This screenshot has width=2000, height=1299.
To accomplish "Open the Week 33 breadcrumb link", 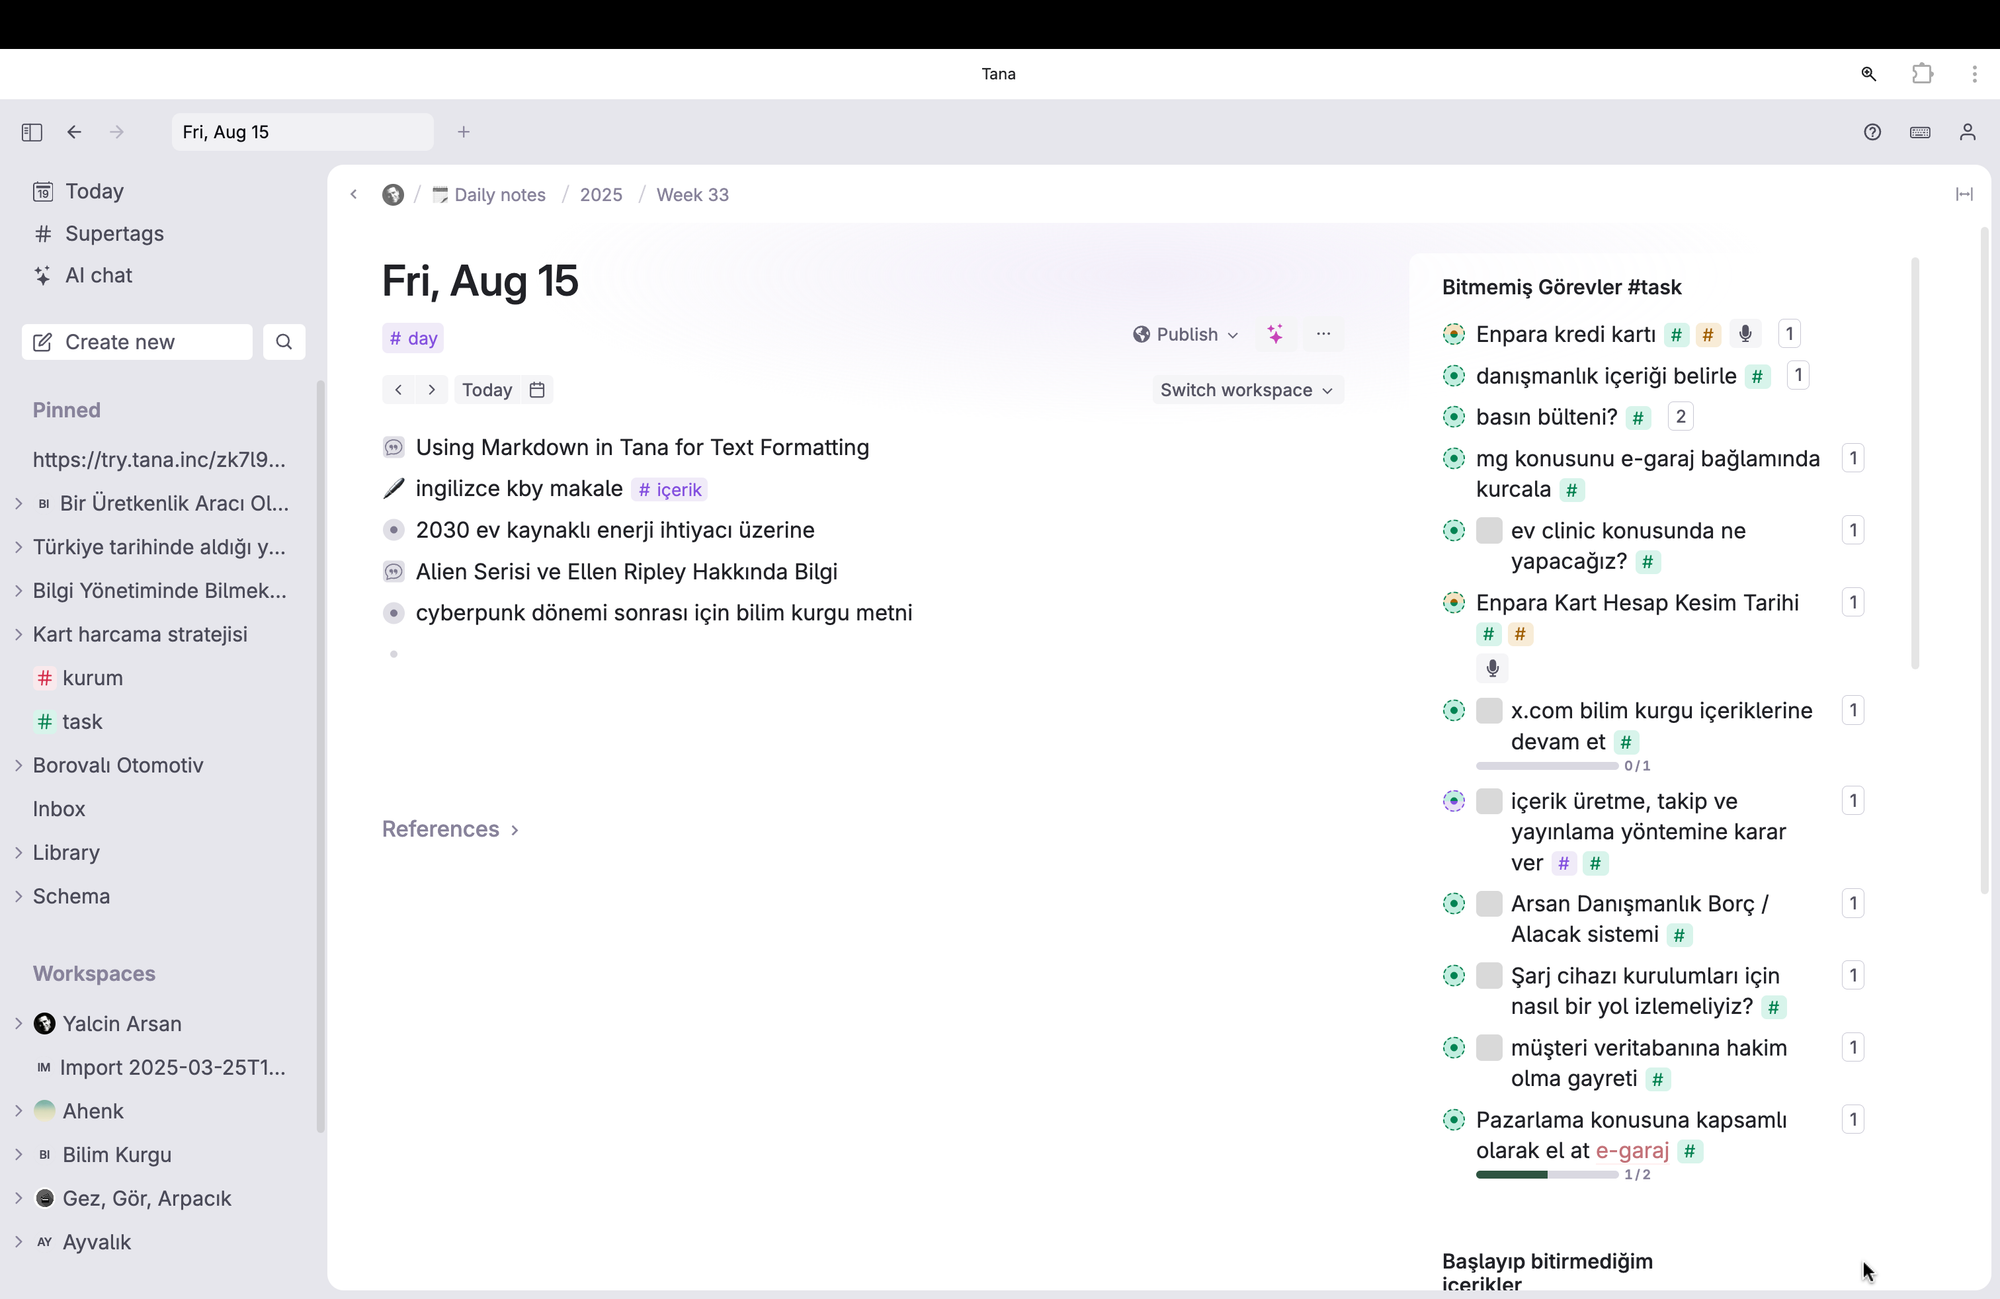I will point(692,195).
